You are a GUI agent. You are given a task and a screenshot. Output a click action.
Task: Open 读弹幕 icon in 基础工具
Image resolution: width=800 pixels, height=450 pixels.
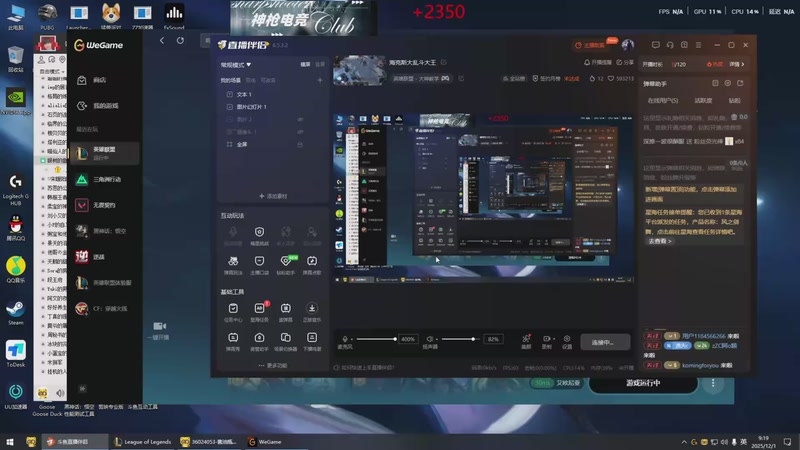pyautogui.click(x=286, y=308)
